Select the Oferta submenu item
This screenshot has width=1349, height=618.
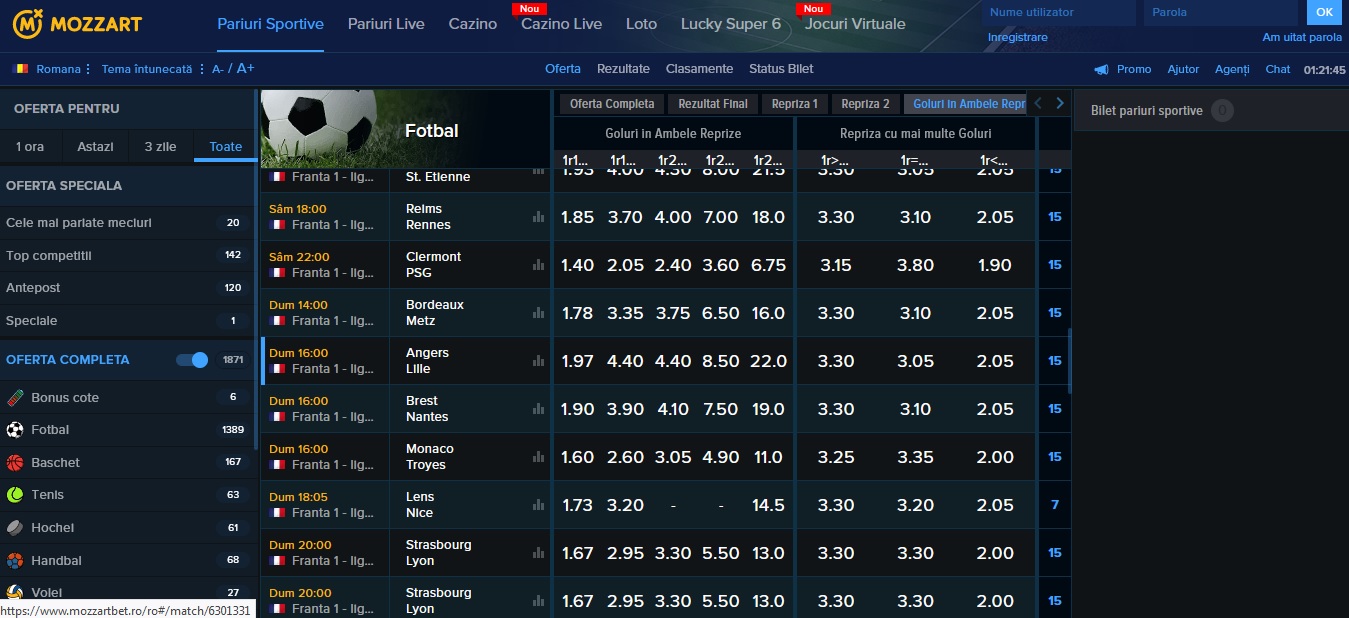click(563, 69)
